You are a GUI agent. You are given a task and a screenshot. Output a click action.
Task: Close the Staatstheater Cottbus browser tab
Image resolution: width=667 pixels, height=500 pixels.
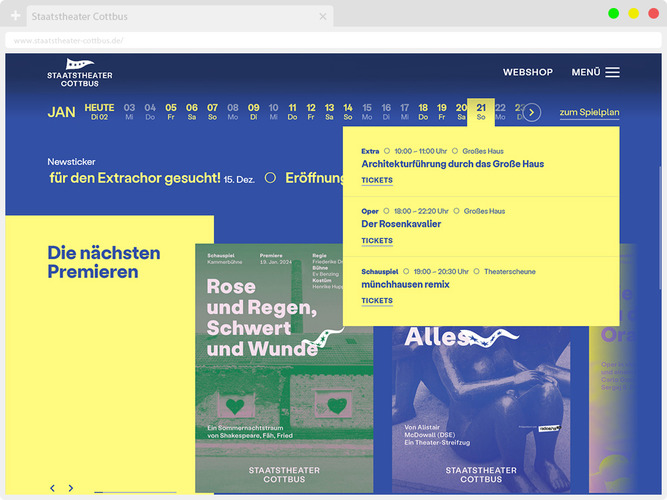pos(323,17)
